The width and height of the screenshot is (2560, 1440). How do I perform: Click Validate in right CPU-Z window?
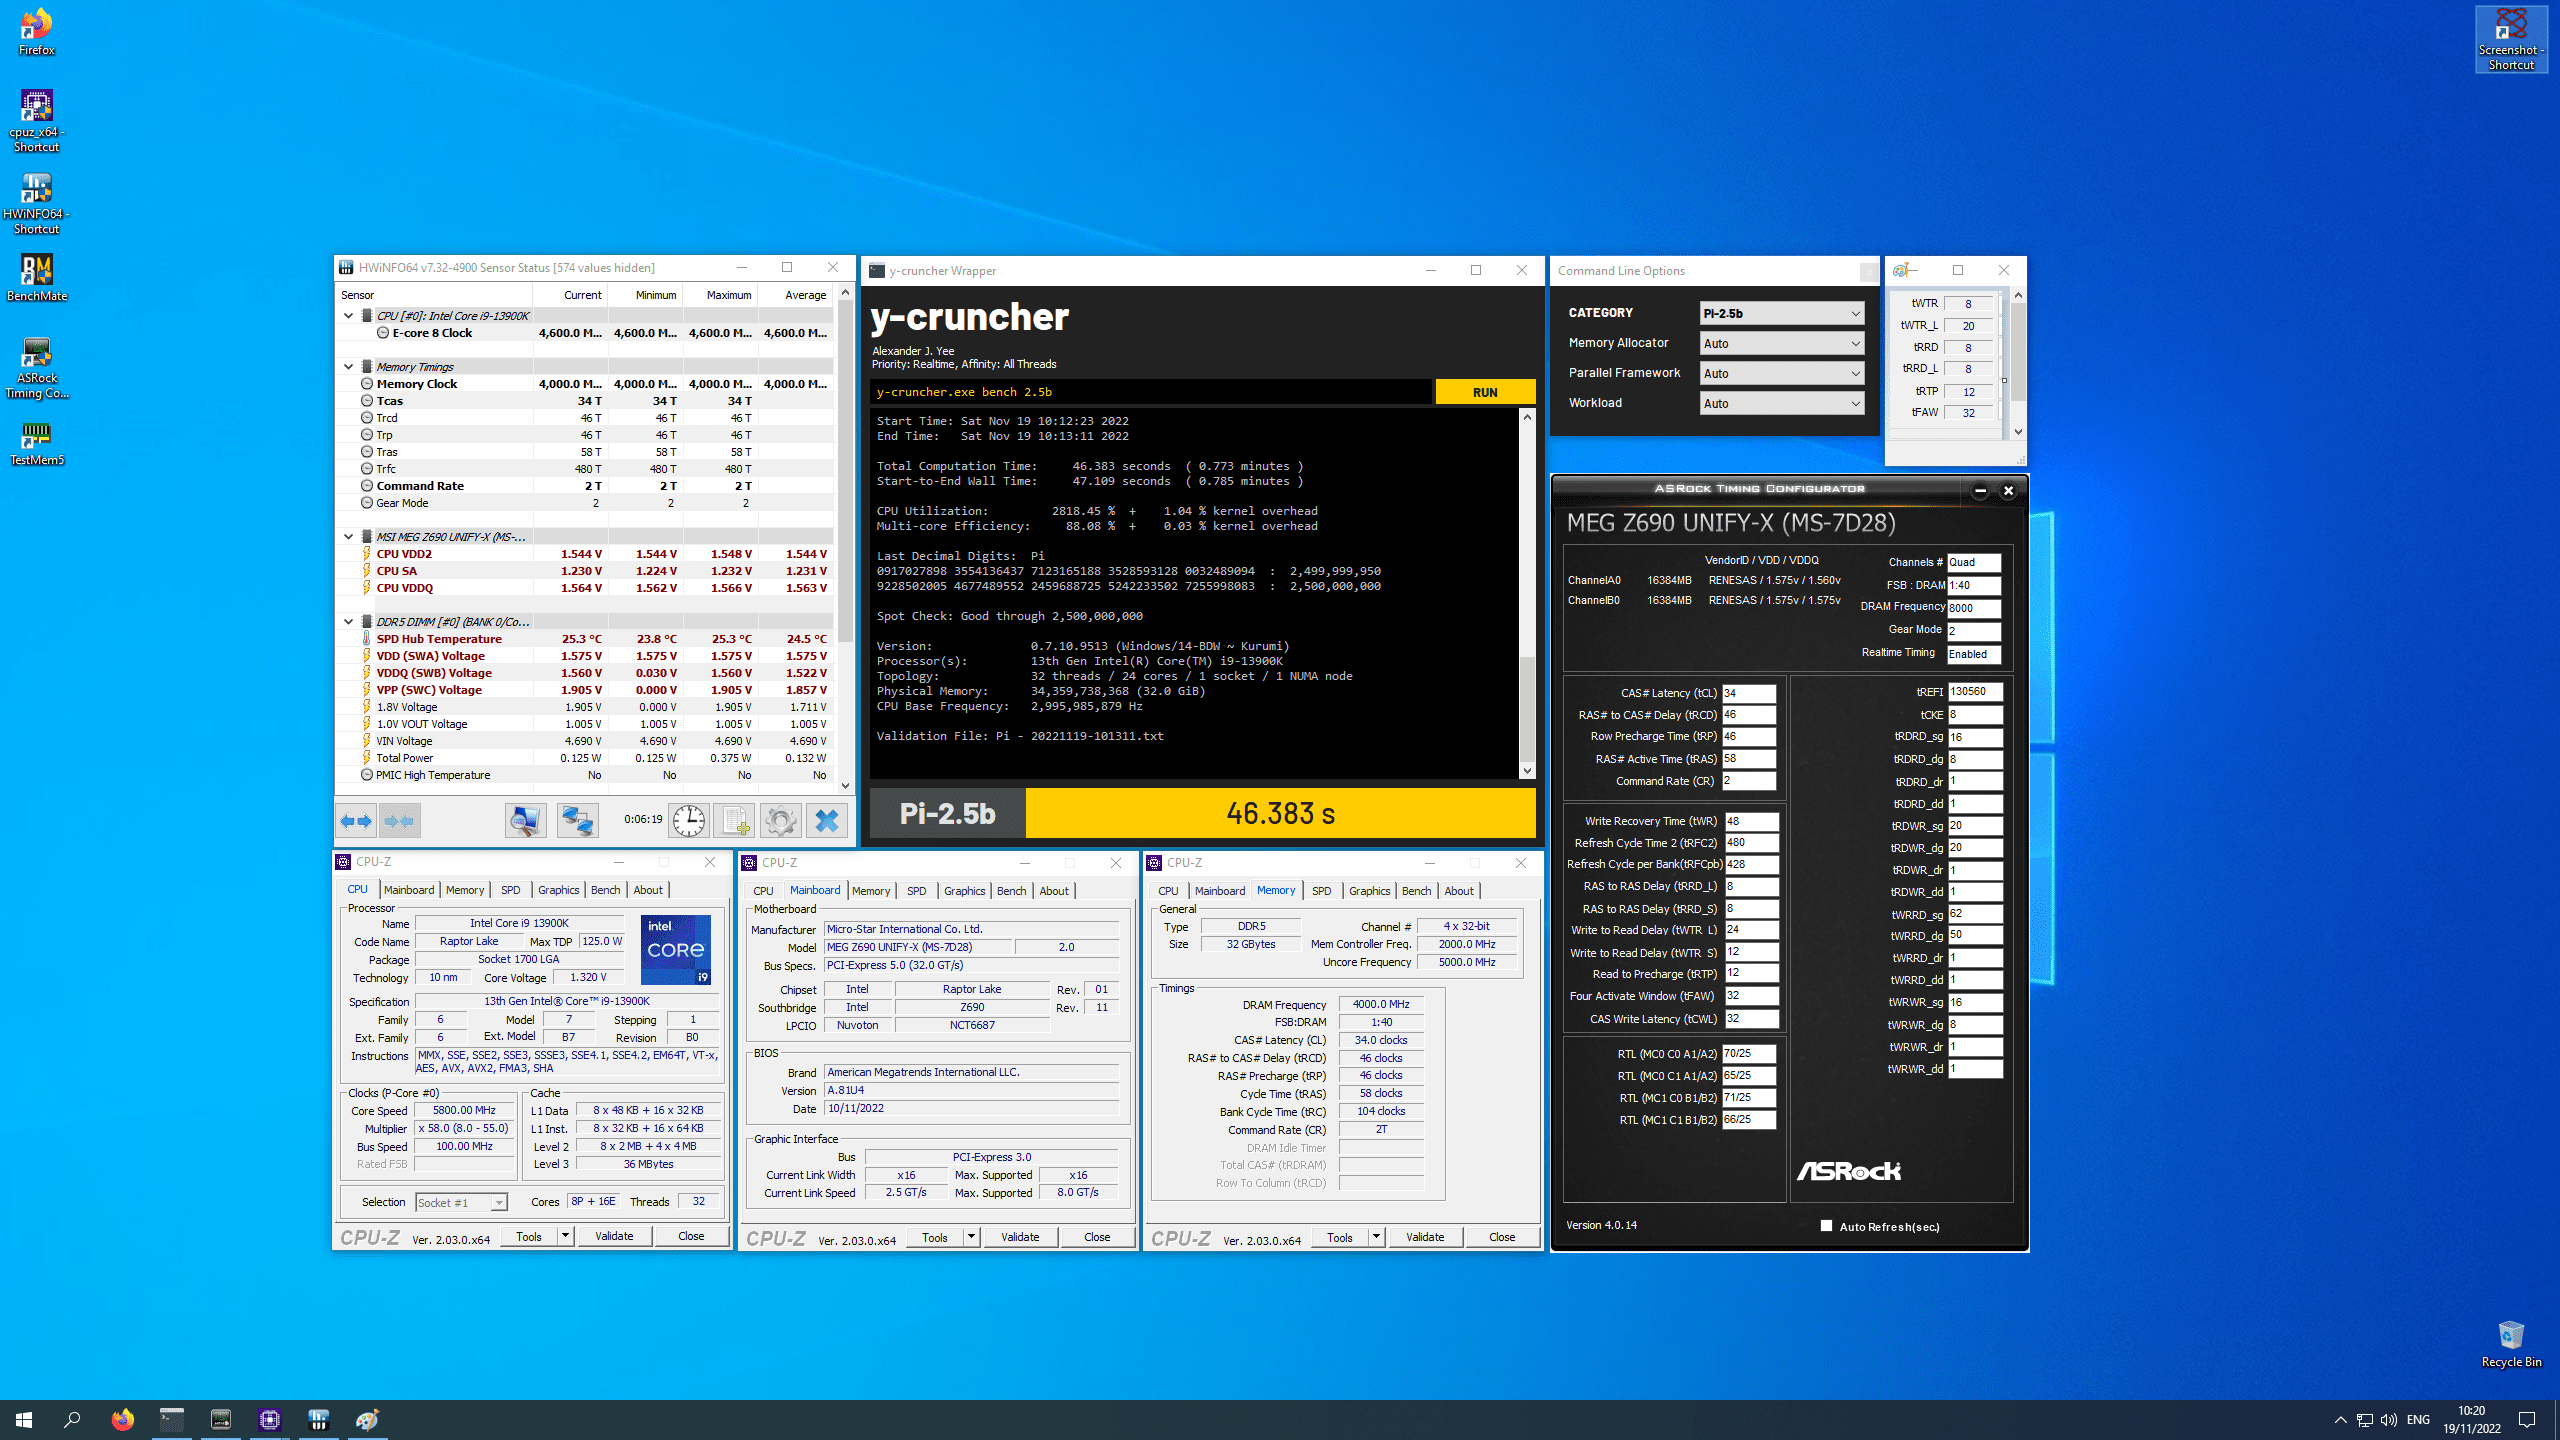1425,1237
